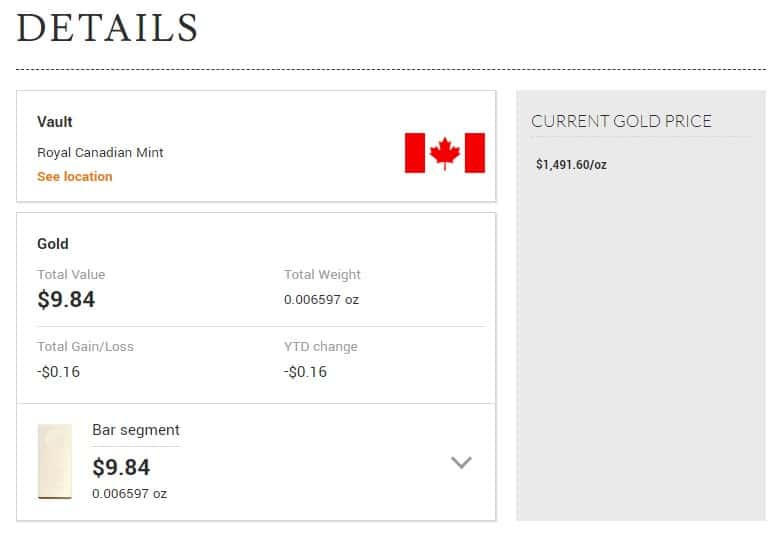
Task: Select the -$0.16 total gain/loss value
Action: pyautogui.click(x=58, y=372)
